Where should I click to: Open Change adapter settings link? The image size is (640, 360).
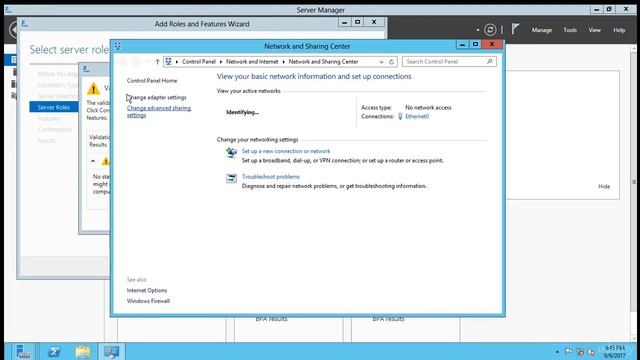point(157,98)
